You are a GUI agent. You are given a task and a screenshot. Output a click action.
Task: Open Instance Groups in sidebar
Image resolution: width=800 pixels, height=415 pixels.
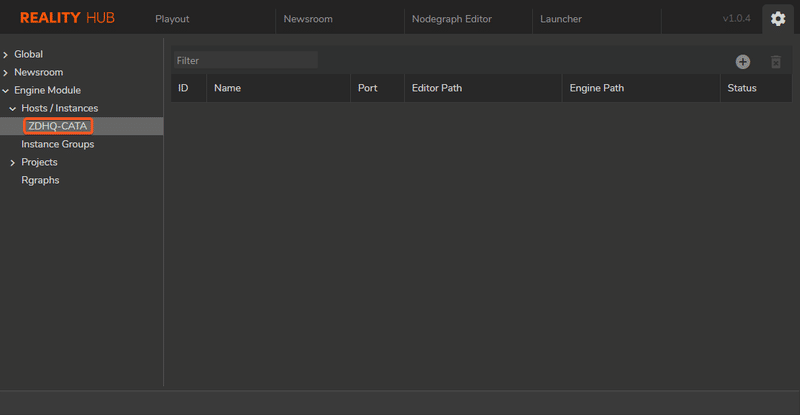(x=58, y=144)
